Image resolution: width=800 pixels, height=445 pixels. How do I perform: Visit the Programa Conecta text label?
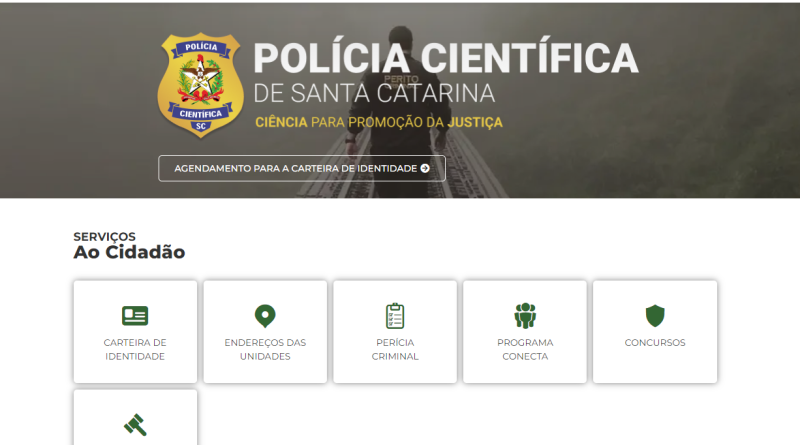(525, 349)
